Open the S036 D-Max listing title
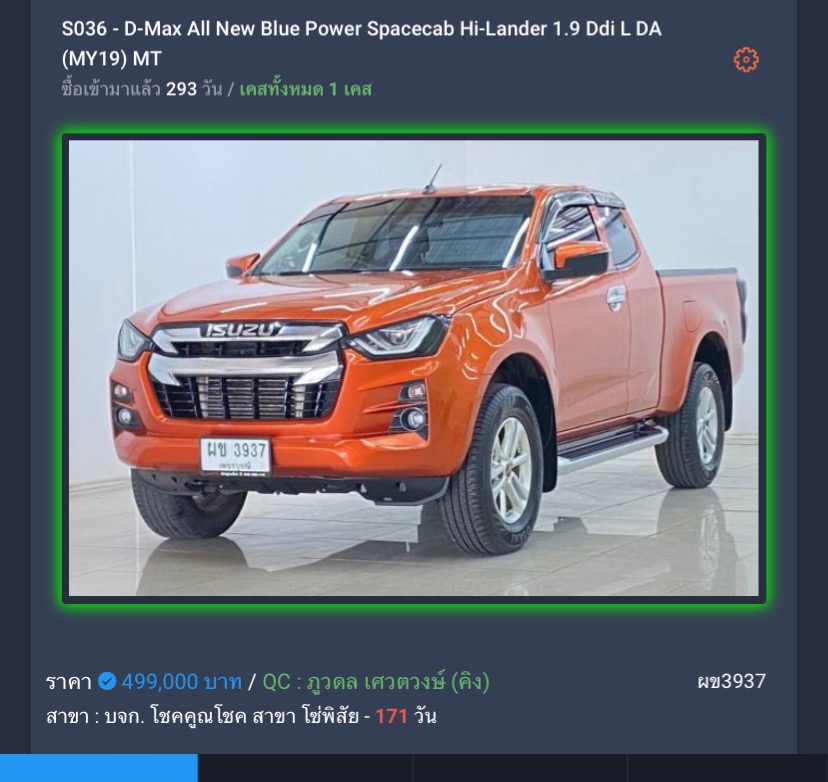This screenshot has width=828, height=782. click(x=361, y=43)
